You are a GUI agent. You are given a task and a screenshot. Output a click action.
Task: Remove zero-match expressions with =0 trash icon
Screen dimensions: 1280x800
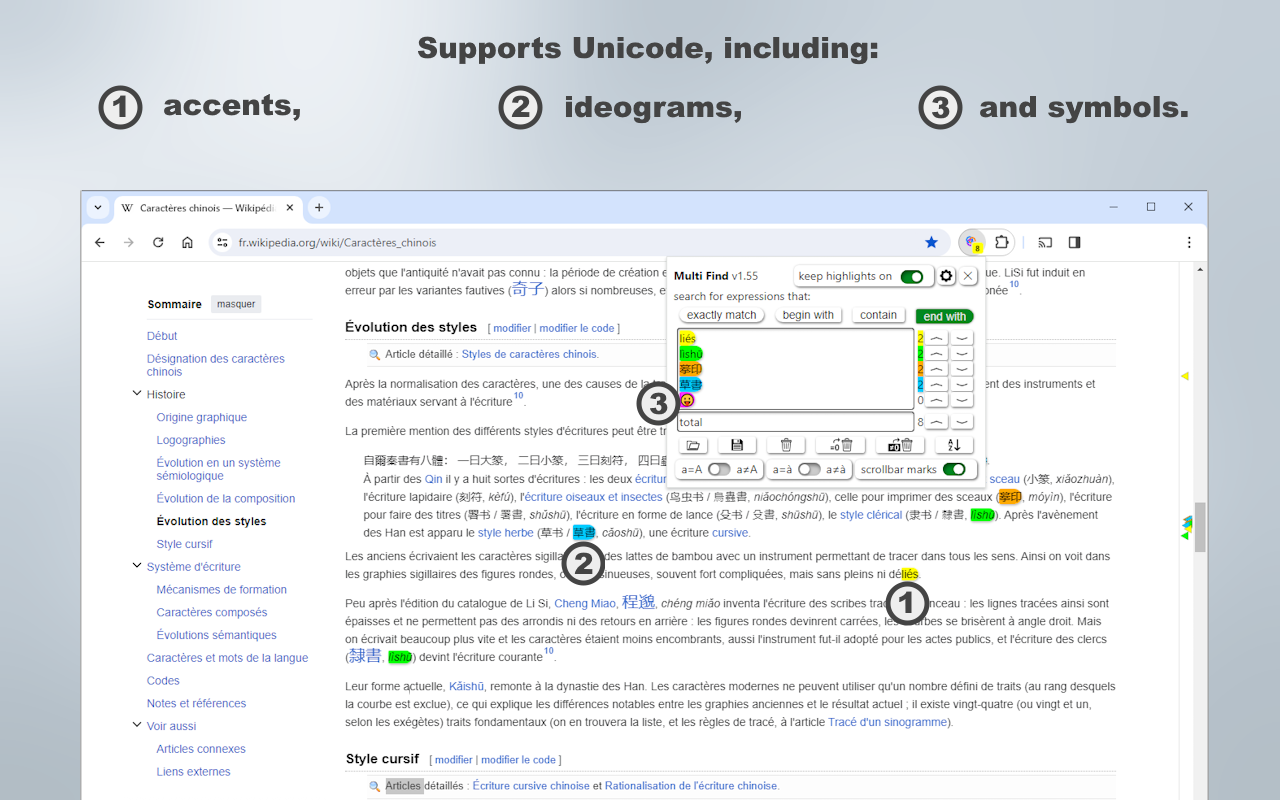840,445
